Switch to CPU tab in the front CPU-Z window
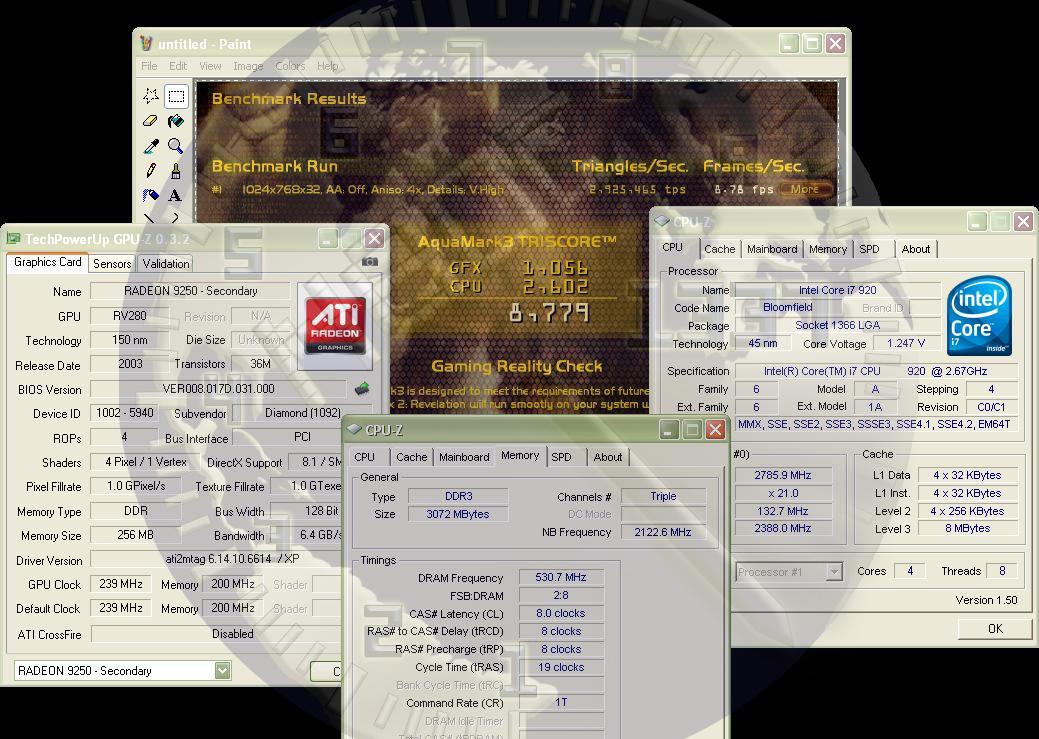 point(364,457)
